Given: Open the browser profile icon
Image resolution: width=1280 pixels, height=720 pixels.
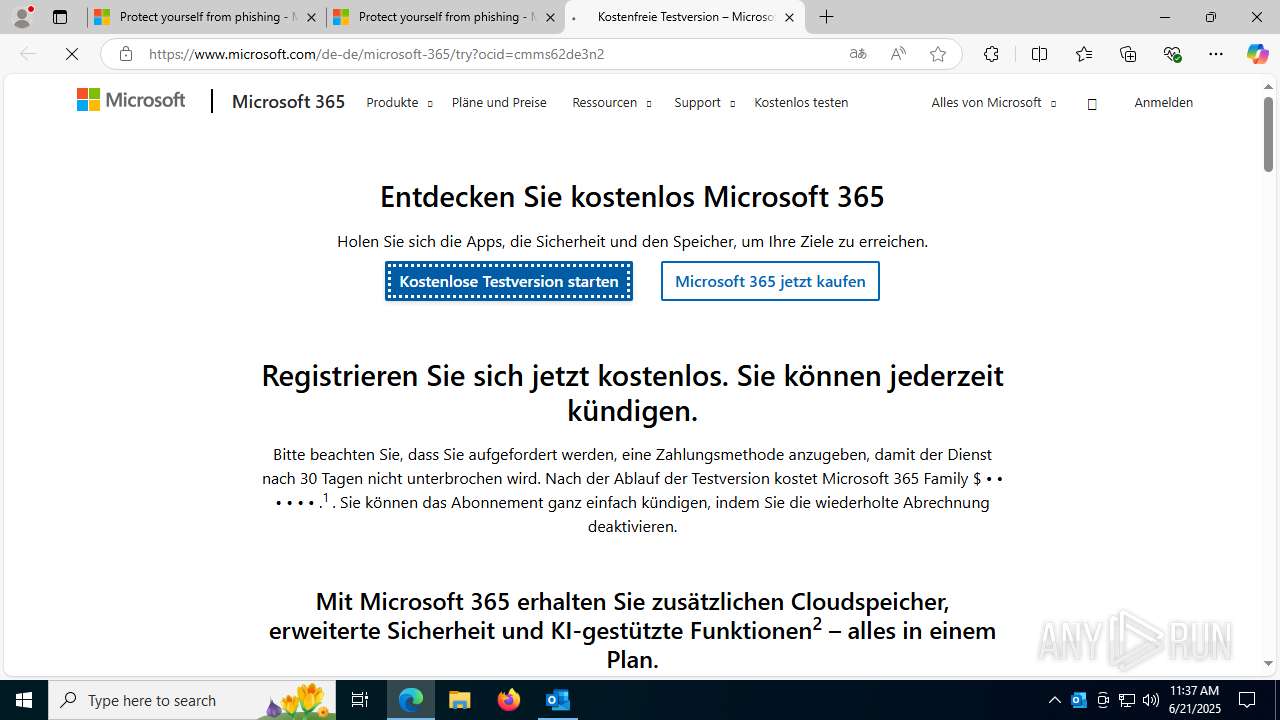Looking at the screenshot, I should click(22, 17).
